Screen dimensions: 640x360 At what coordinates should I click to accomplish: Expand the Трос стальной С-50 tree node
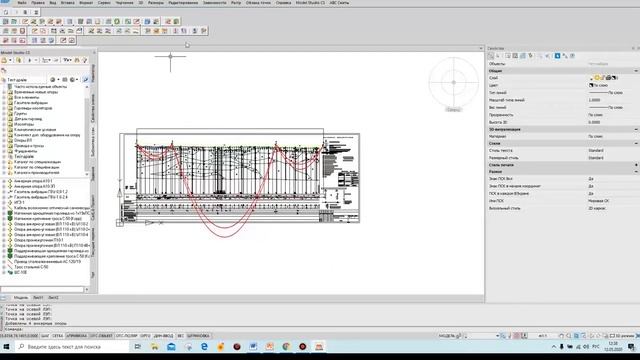[x=4, y=267]
